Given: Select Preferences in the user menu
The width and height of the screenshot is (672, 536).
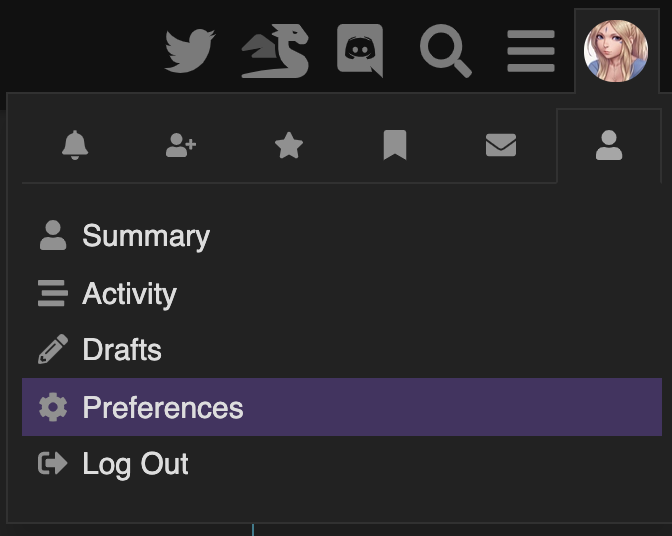Looking at the screenshot, I should 163,408.
